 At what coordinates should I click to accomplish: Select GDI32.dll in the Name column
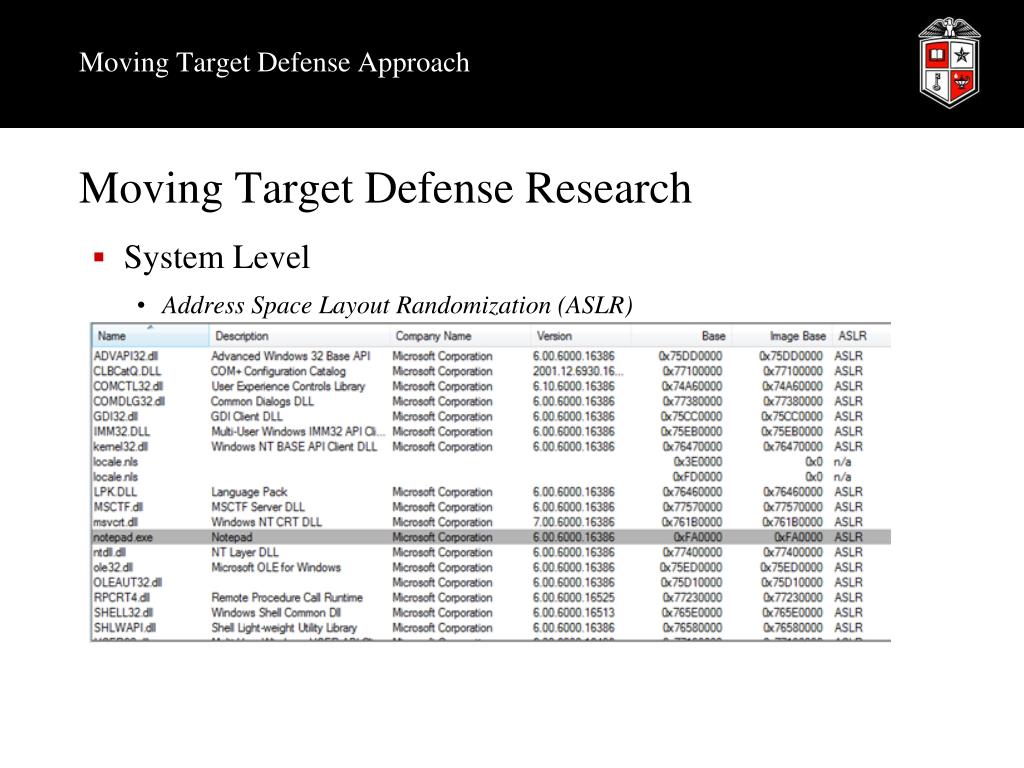116,416
